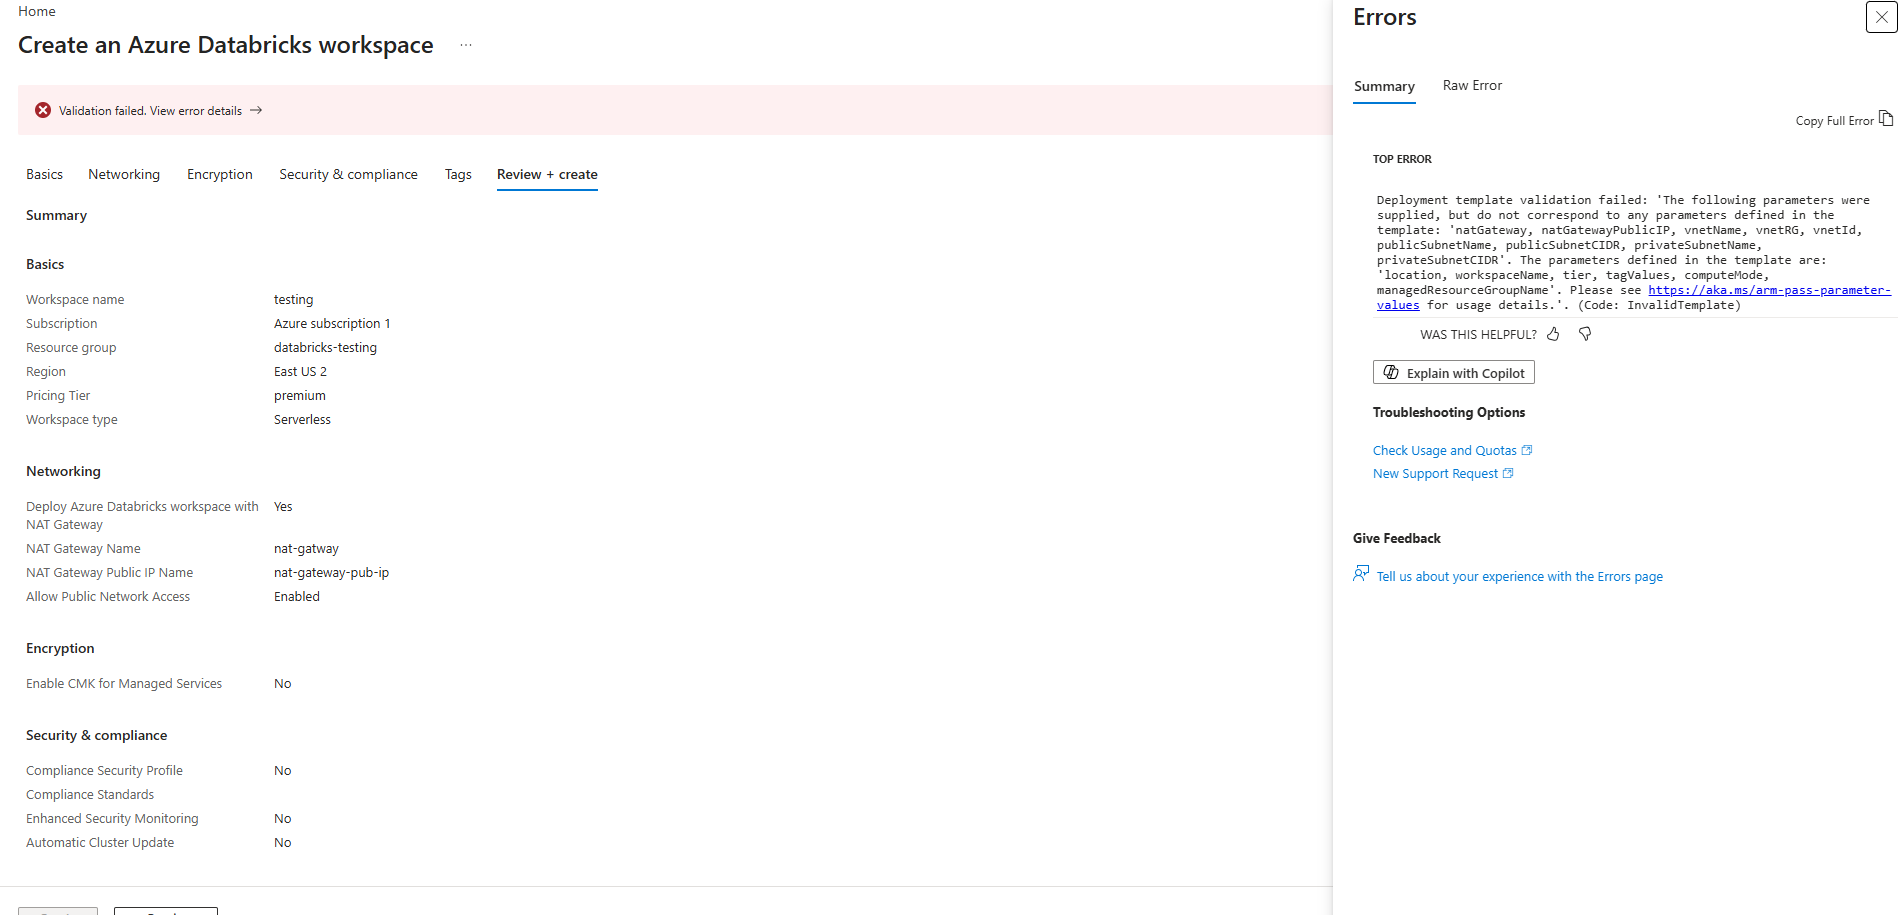The image size is (1899, 915).
Task: Click "No" beside Enhanced Security Monitoring
Action: point(283,819)
